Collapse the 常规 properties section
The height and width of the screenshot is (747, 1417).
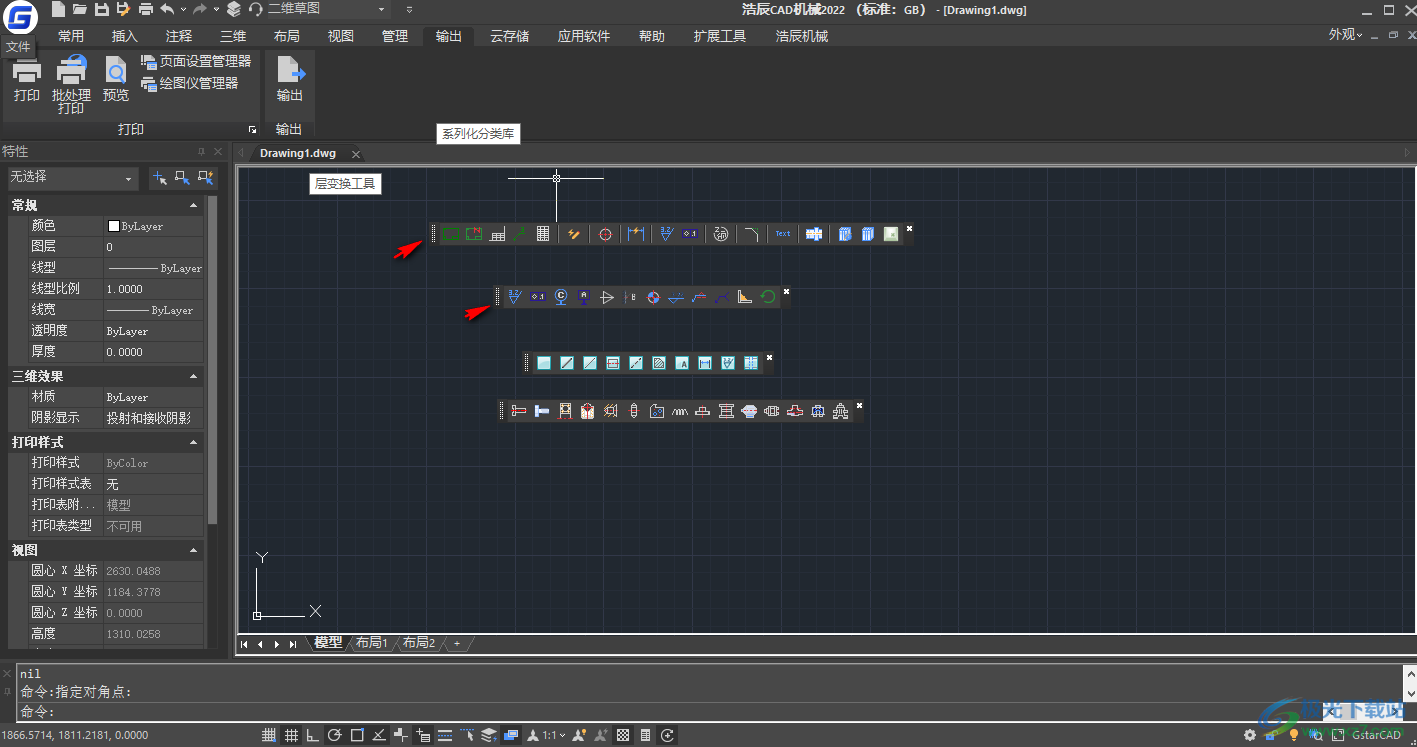[193, 205]
